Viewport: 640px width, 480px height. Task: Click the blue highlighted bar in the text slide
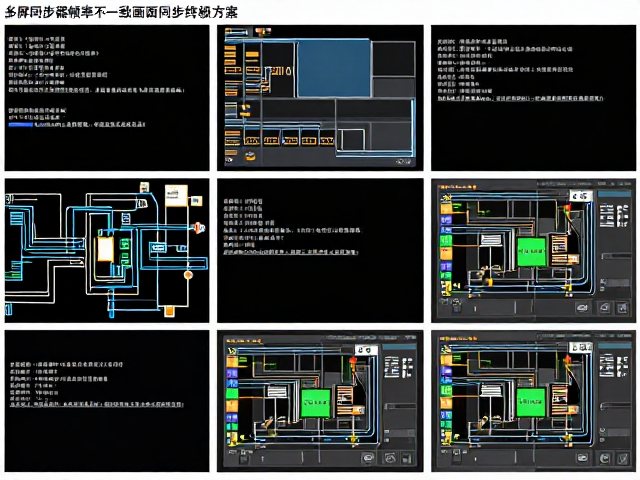point(20,124)
